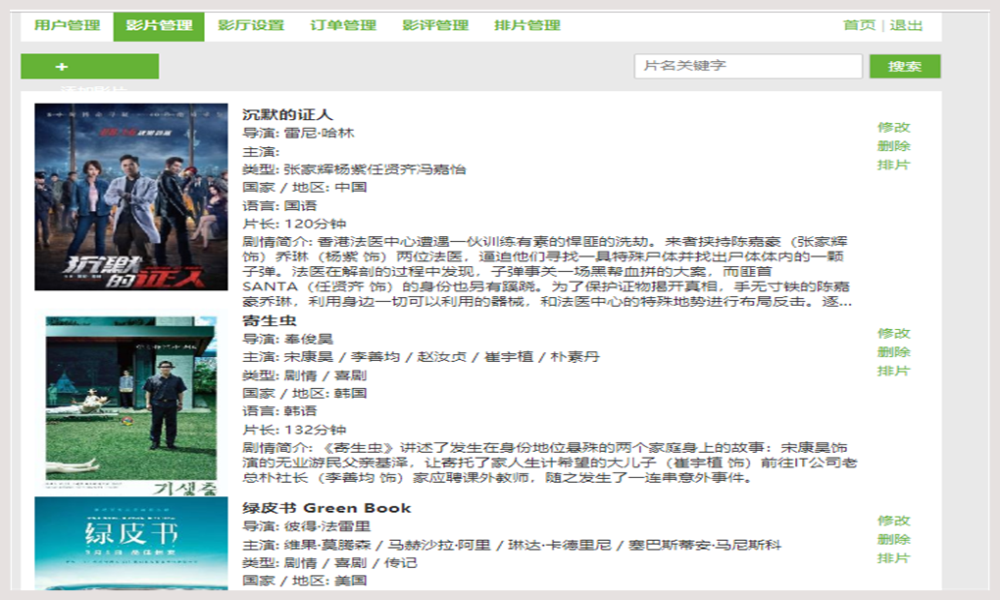Click 修改 for 绿皮书 Green Book
1000x600 pixels.
tap(893, 521)
